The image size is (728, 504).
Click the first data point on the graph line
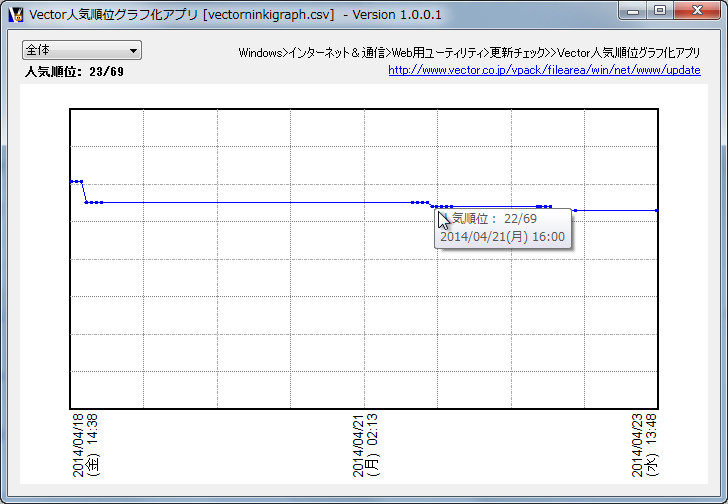[x=72, y=181]
